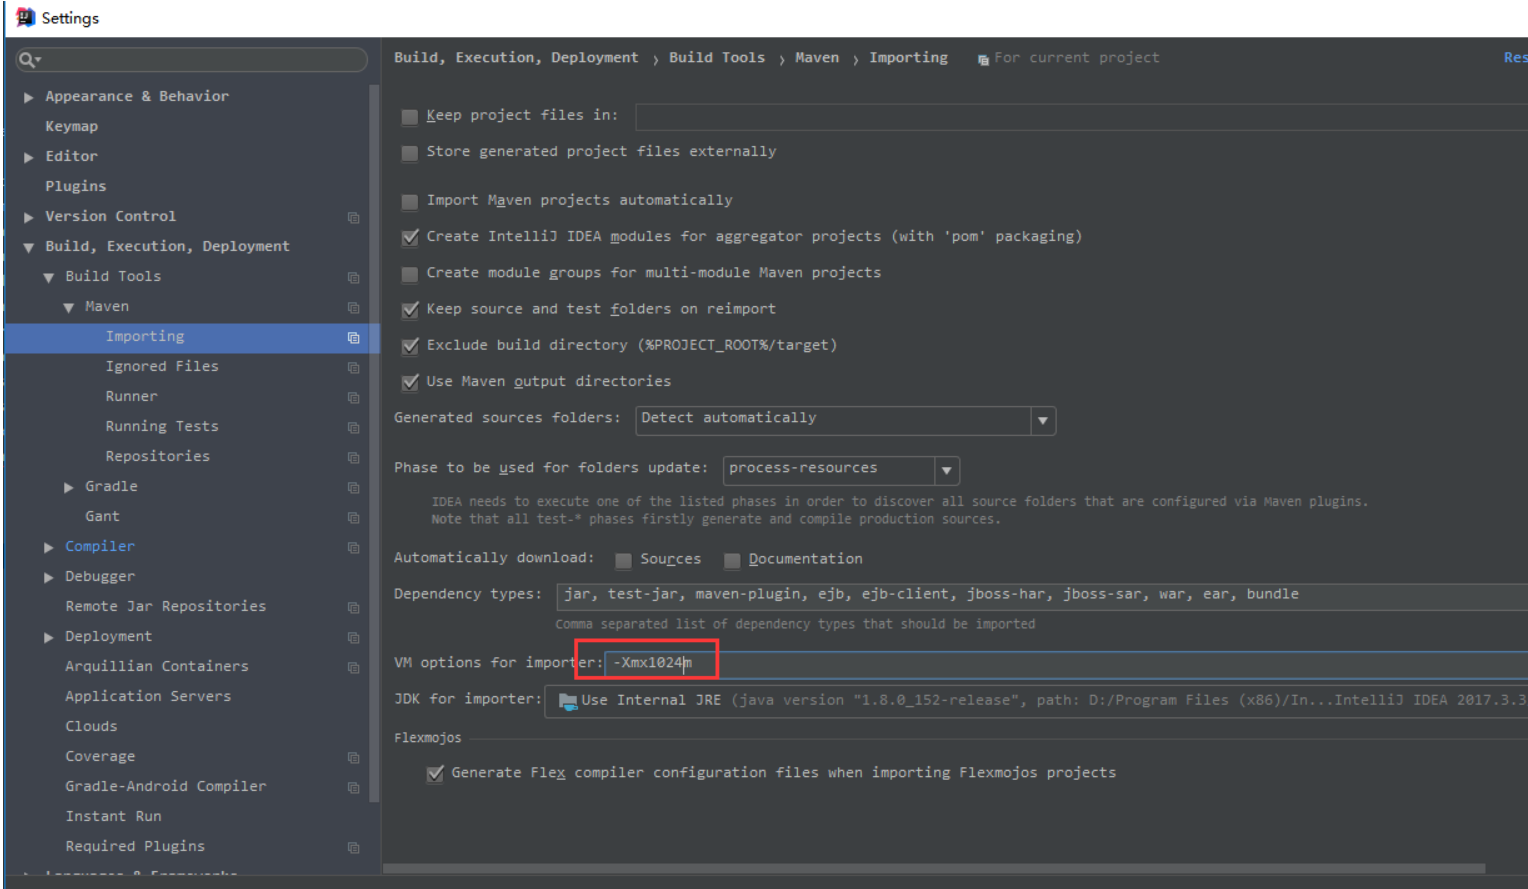Uncheck Keep source and test folders on reimport

click(409, 310)
